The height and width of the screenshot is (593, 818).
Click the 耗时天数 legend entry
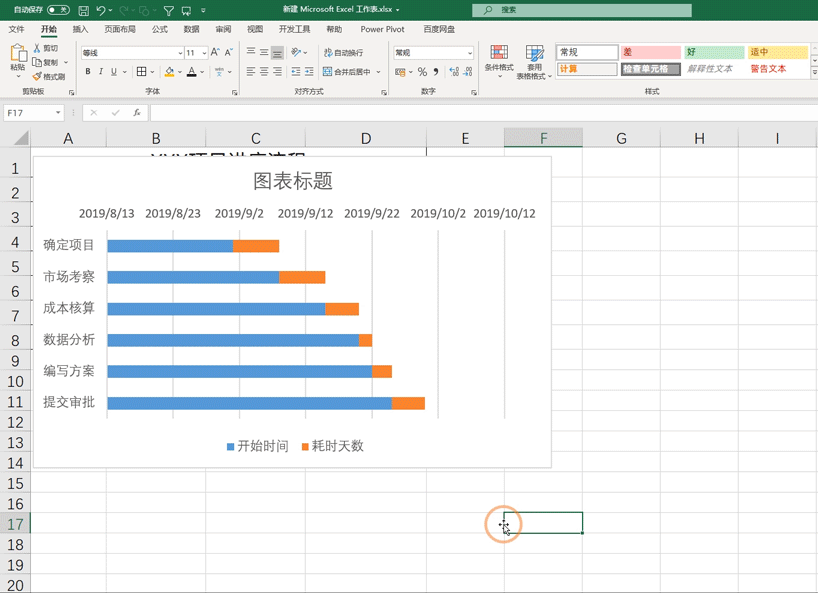tap(332, 446)
